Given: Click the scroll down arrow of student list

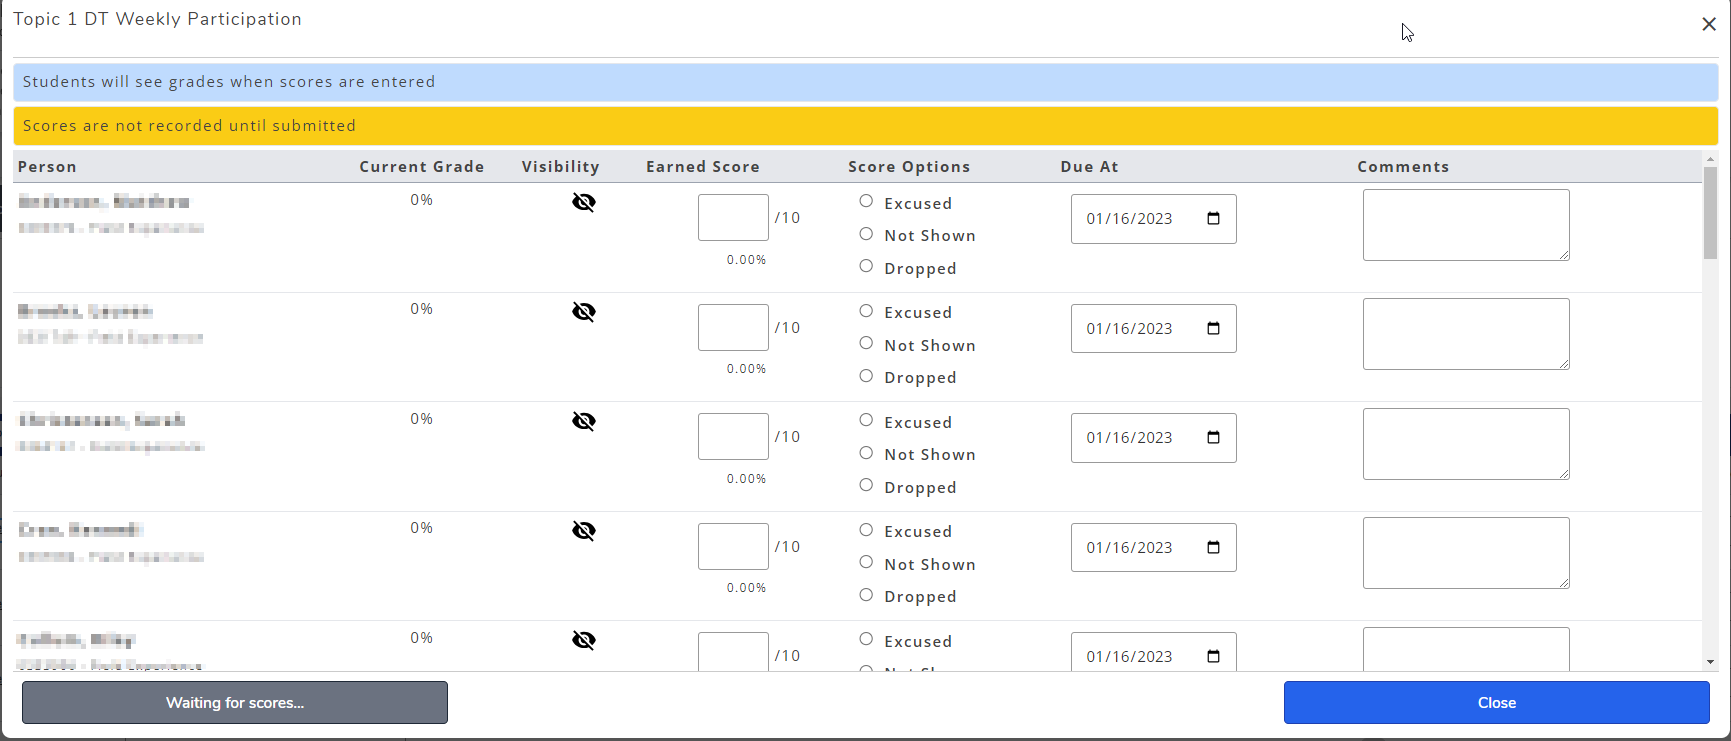Looking at the screenshot, I should tap(1710, 661).
